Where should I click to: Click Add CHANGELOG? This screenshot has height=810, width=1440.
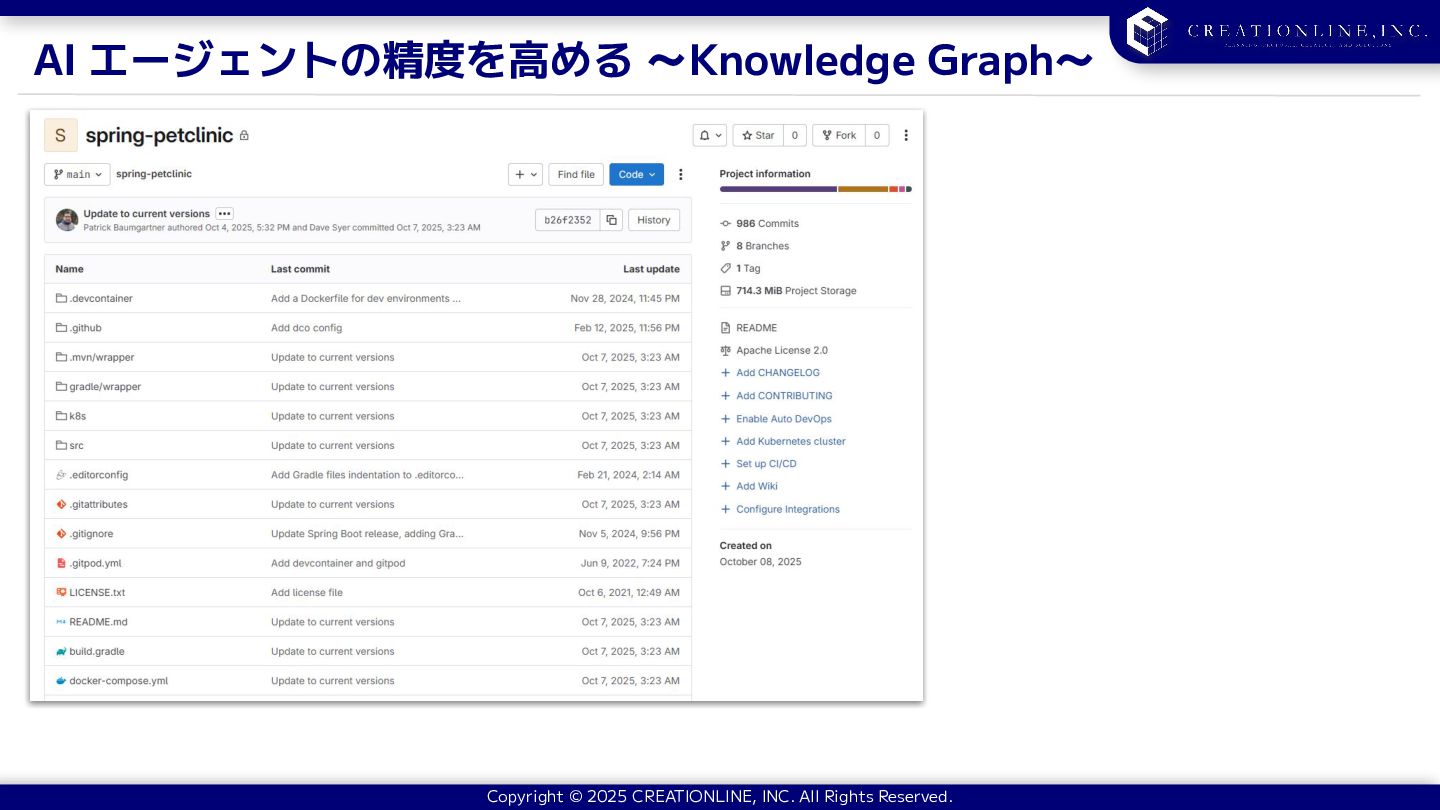coord(778,373)
